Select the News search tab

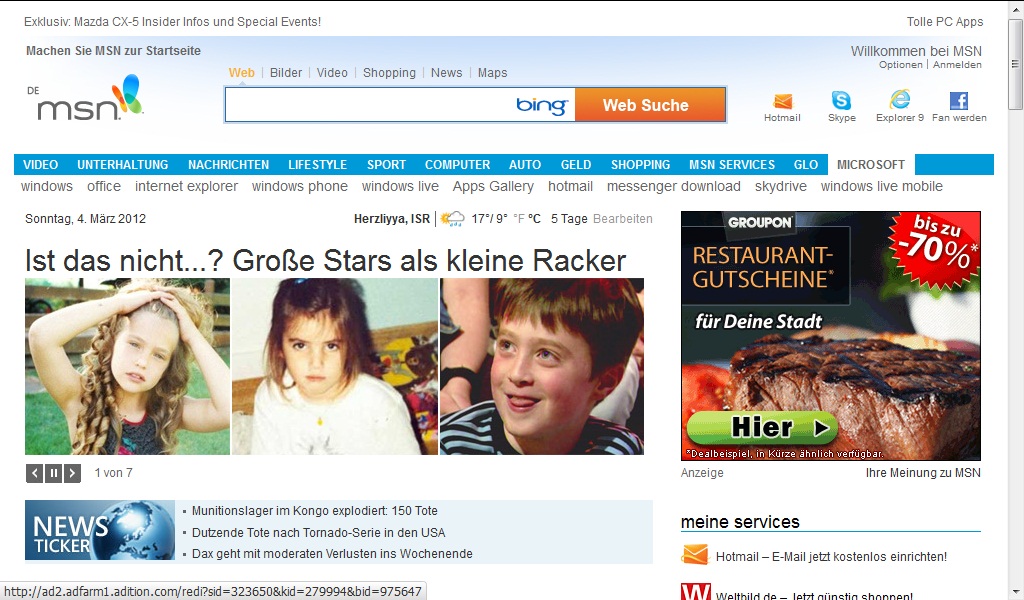(x=447, y=72)
